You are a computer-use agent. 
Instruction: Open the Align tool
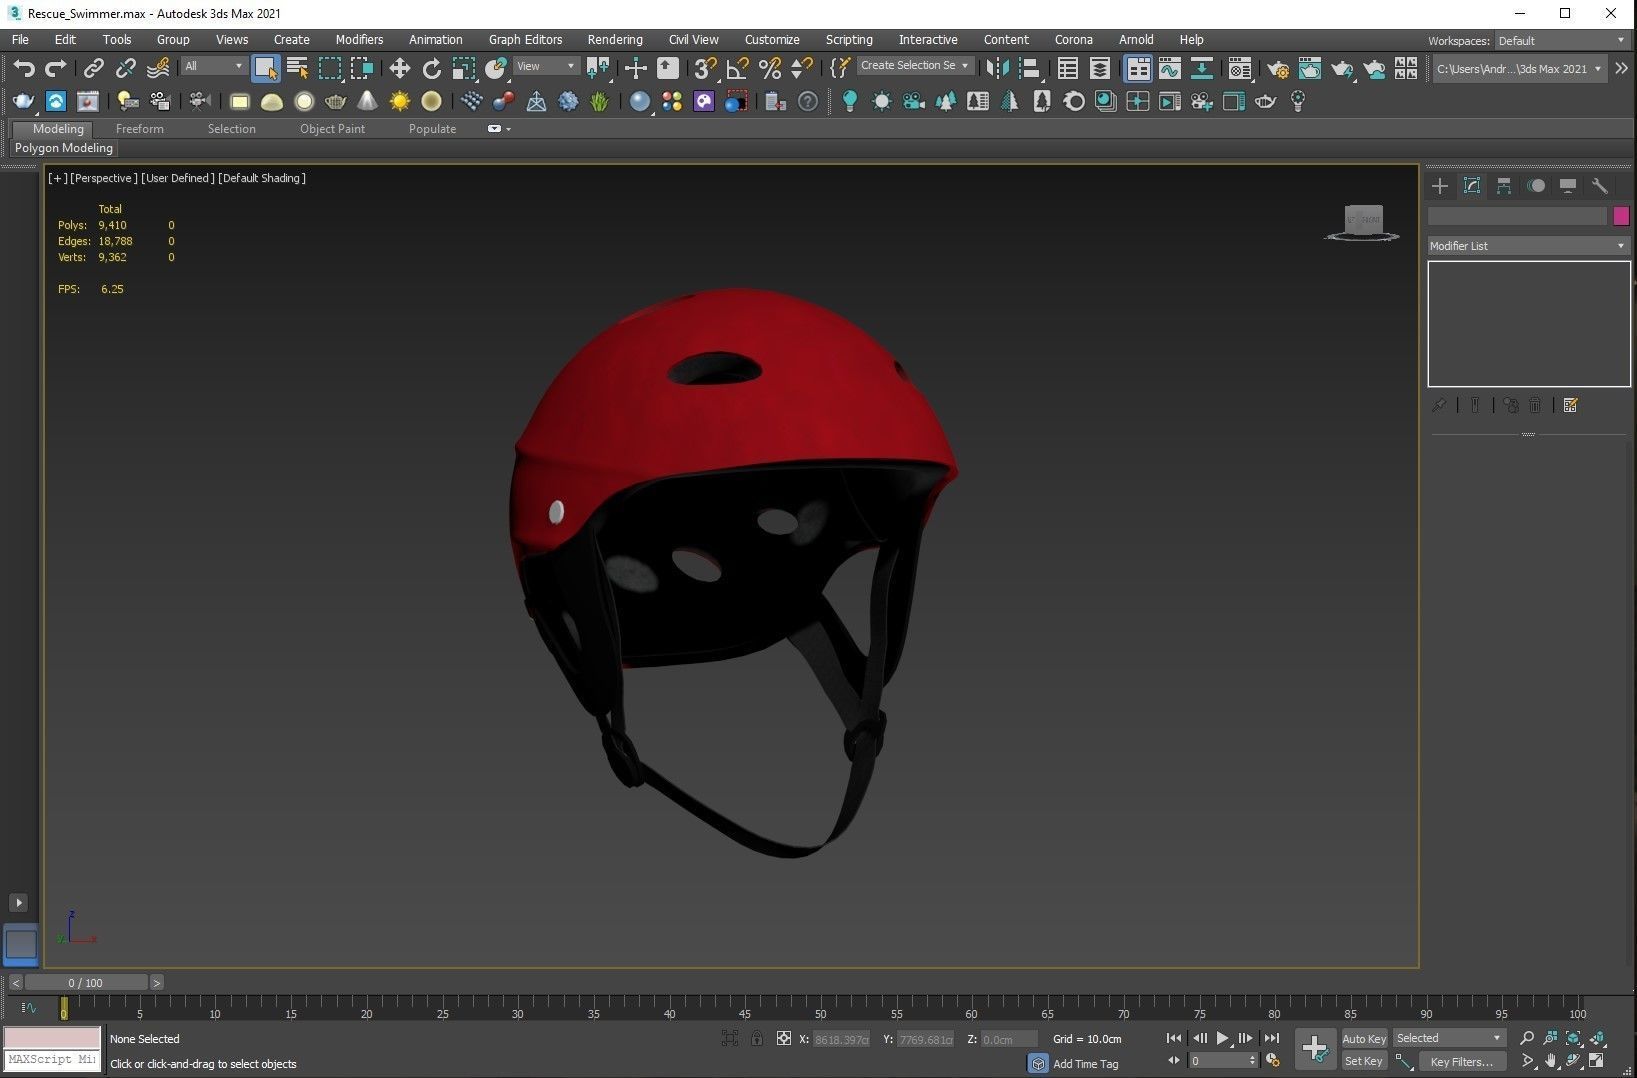[1029, 68]
